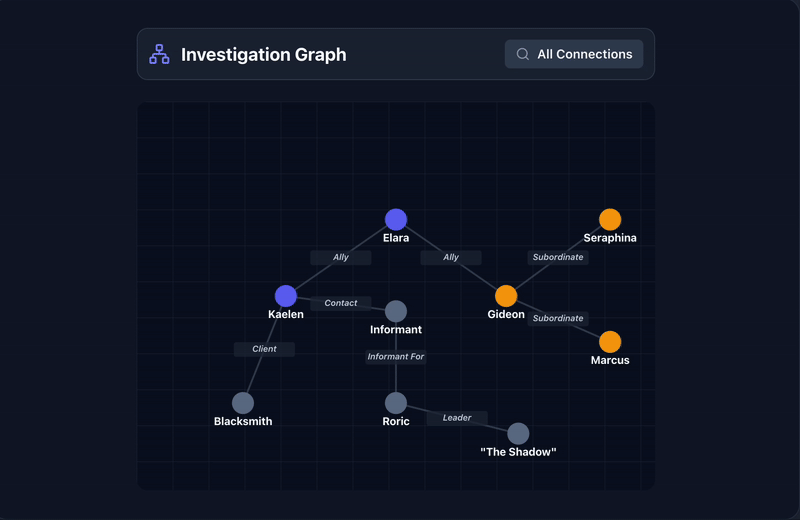Viewport: 800px width, 520px height.
Task: Click the Marcus name label
Action: tap(610, 360)
